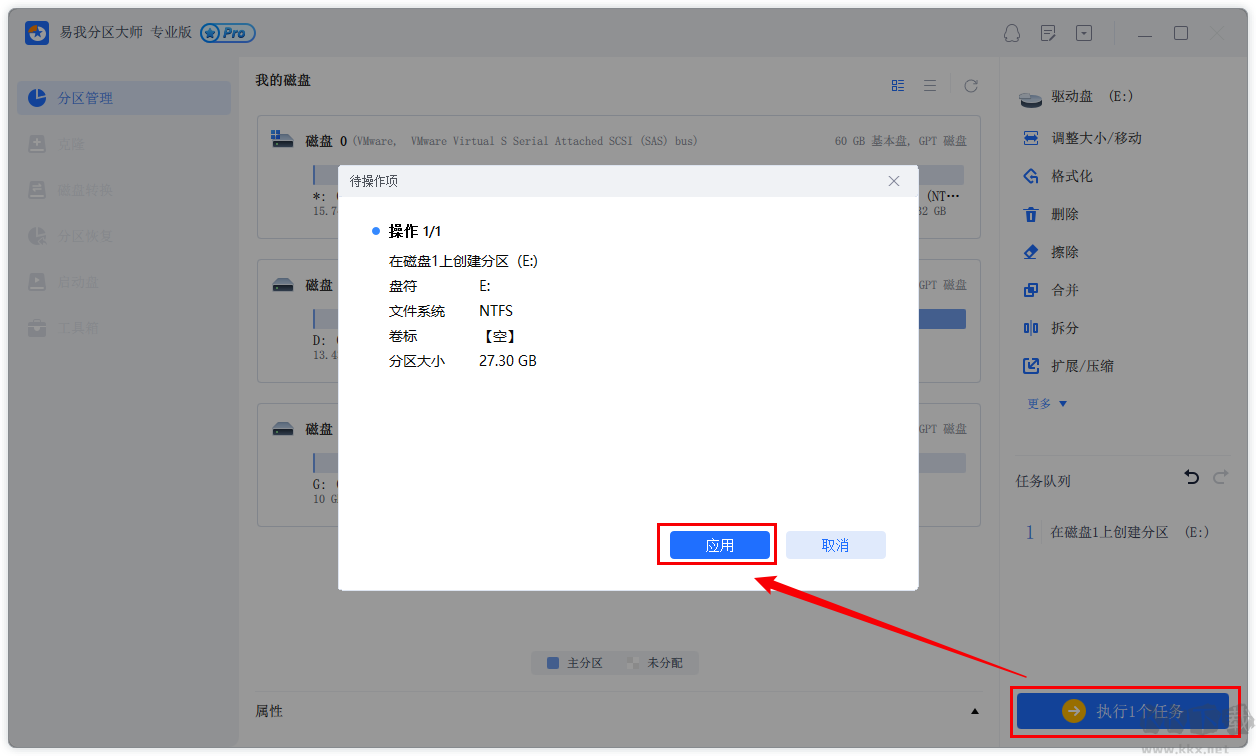Click the NTFS file system value
The image size is (1256, 756).
[x=496, y=311]
